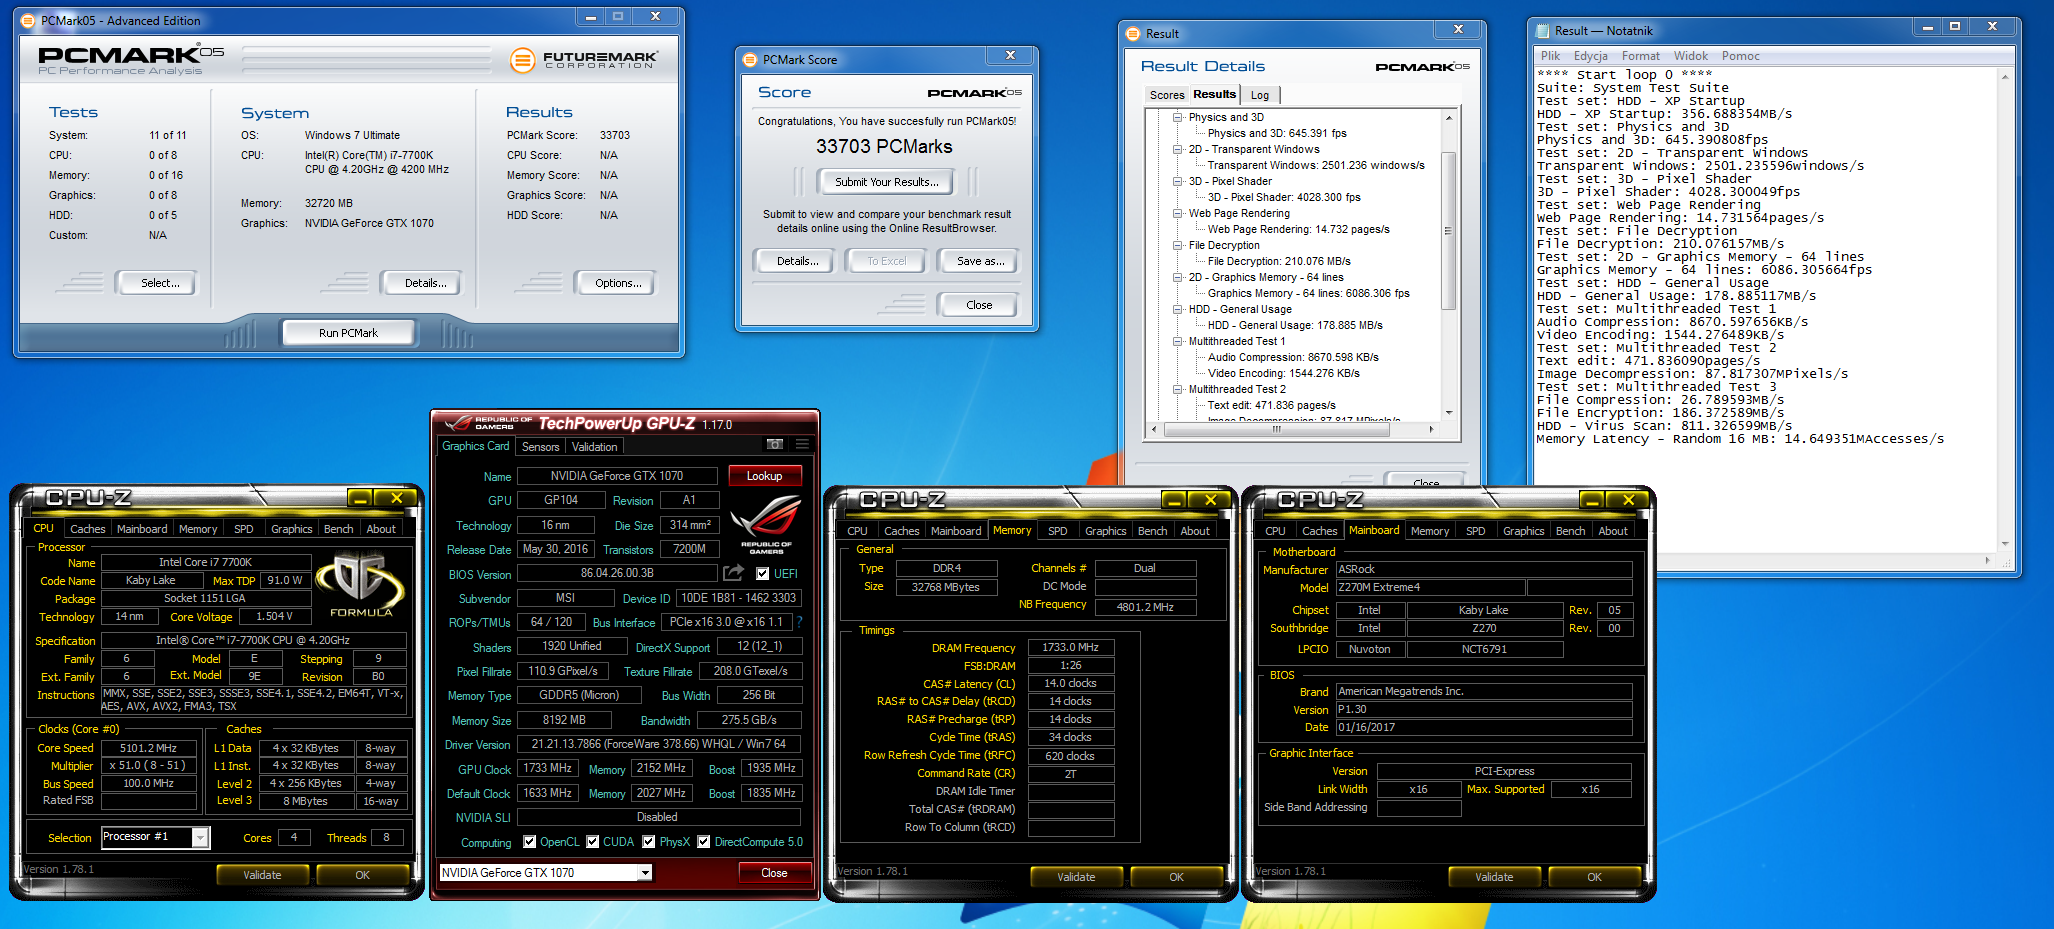Viewport: 2054px width, 929px height.
Task: Click the Name field showing NVIDIA GeForce GTX 1070
Action: tap(617, 476)
